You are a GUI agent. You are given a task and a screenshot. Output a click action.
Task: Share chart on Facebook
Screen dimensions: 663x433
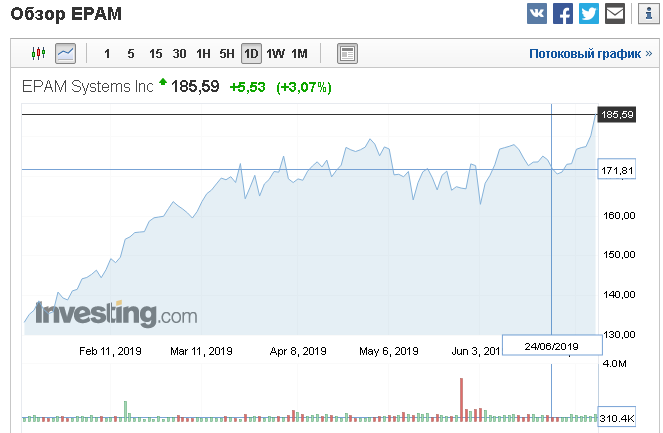pyautogui.click(x=563, y=14)
